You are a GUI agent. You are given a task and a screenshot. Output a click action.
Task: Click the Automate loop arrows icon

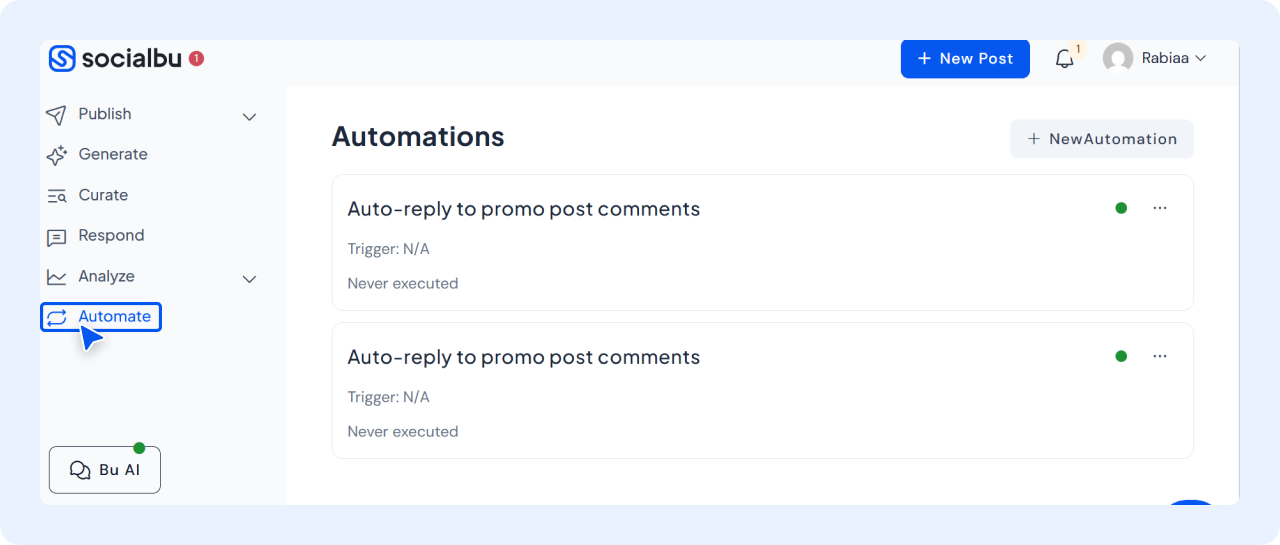point(57,317)
